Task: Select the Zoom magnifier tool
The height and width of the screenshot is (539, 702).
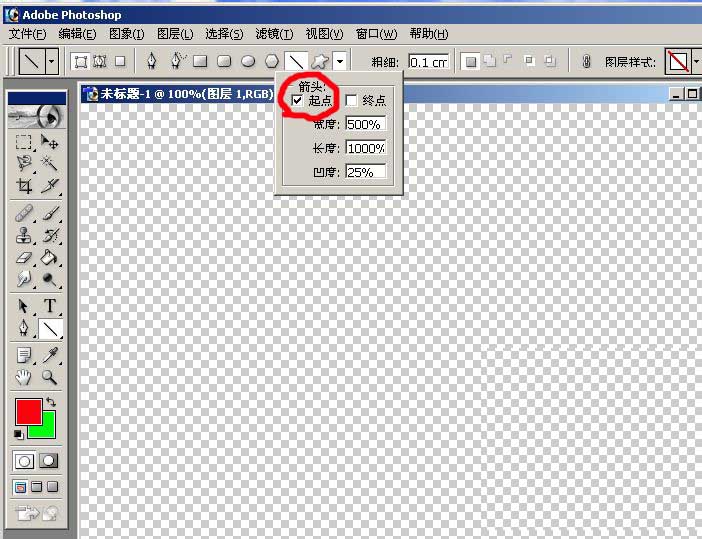Action: pos(49,377)
